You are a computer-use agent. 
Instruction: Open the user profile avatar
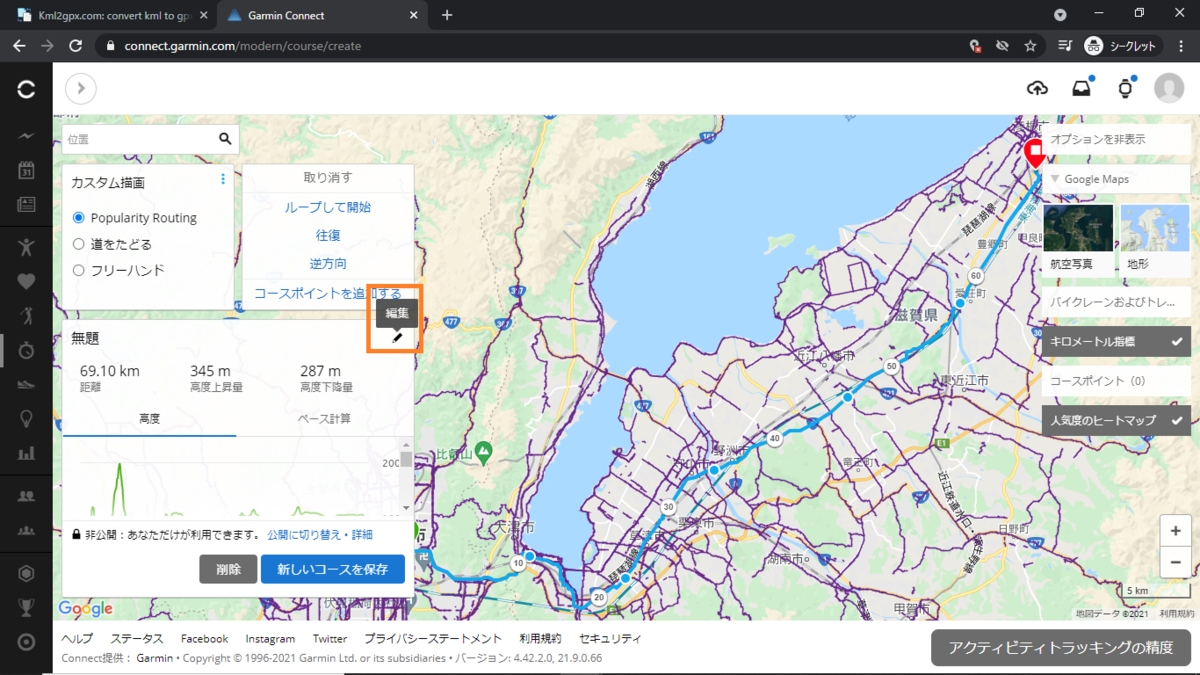[1169, 88]
